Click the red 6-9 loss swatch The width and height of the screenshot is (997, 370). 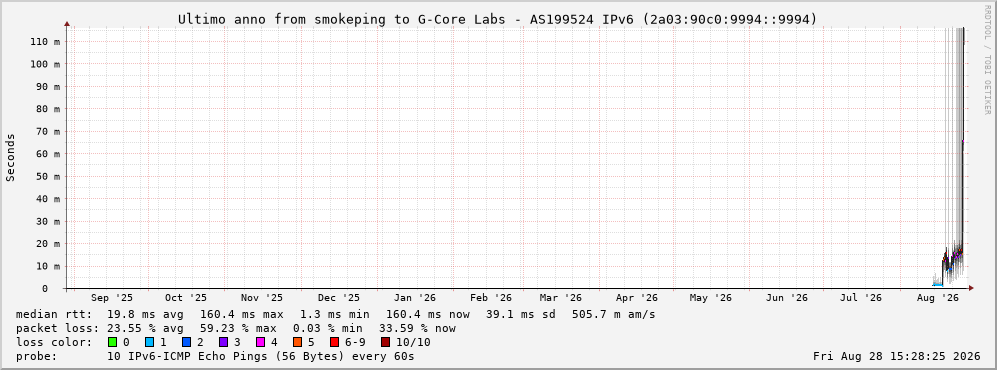pos(334,342)
